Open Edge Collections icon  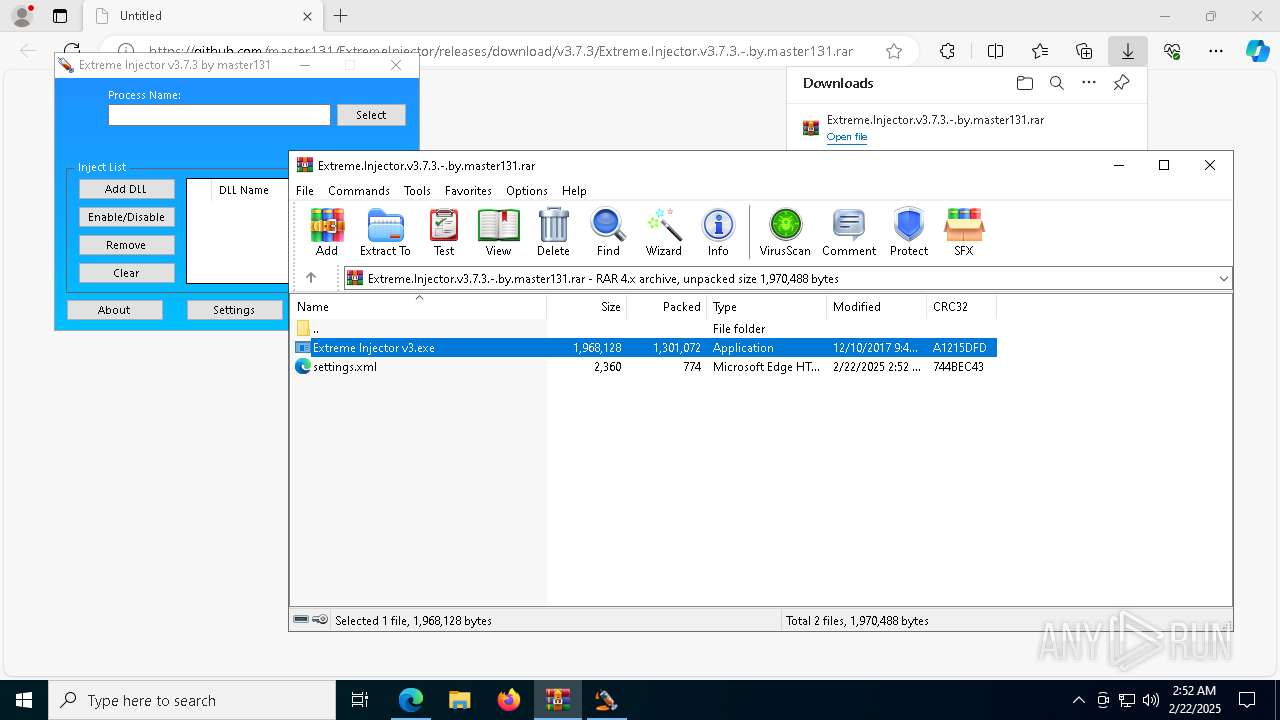tap(1084, 51)
